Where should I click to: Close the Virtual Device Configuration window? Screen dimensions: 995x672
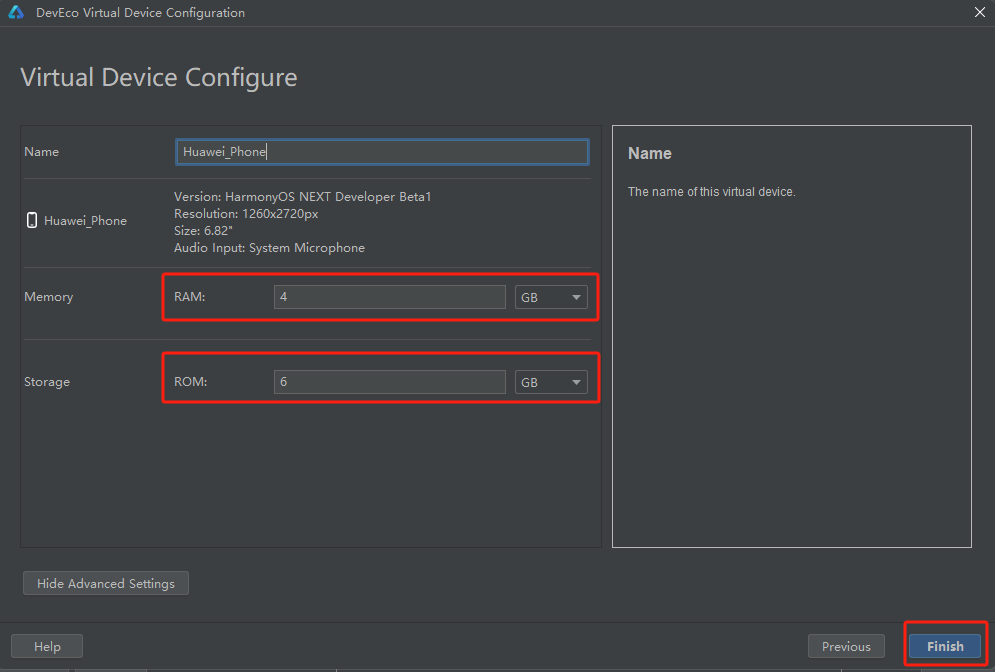tap(979, 12)
